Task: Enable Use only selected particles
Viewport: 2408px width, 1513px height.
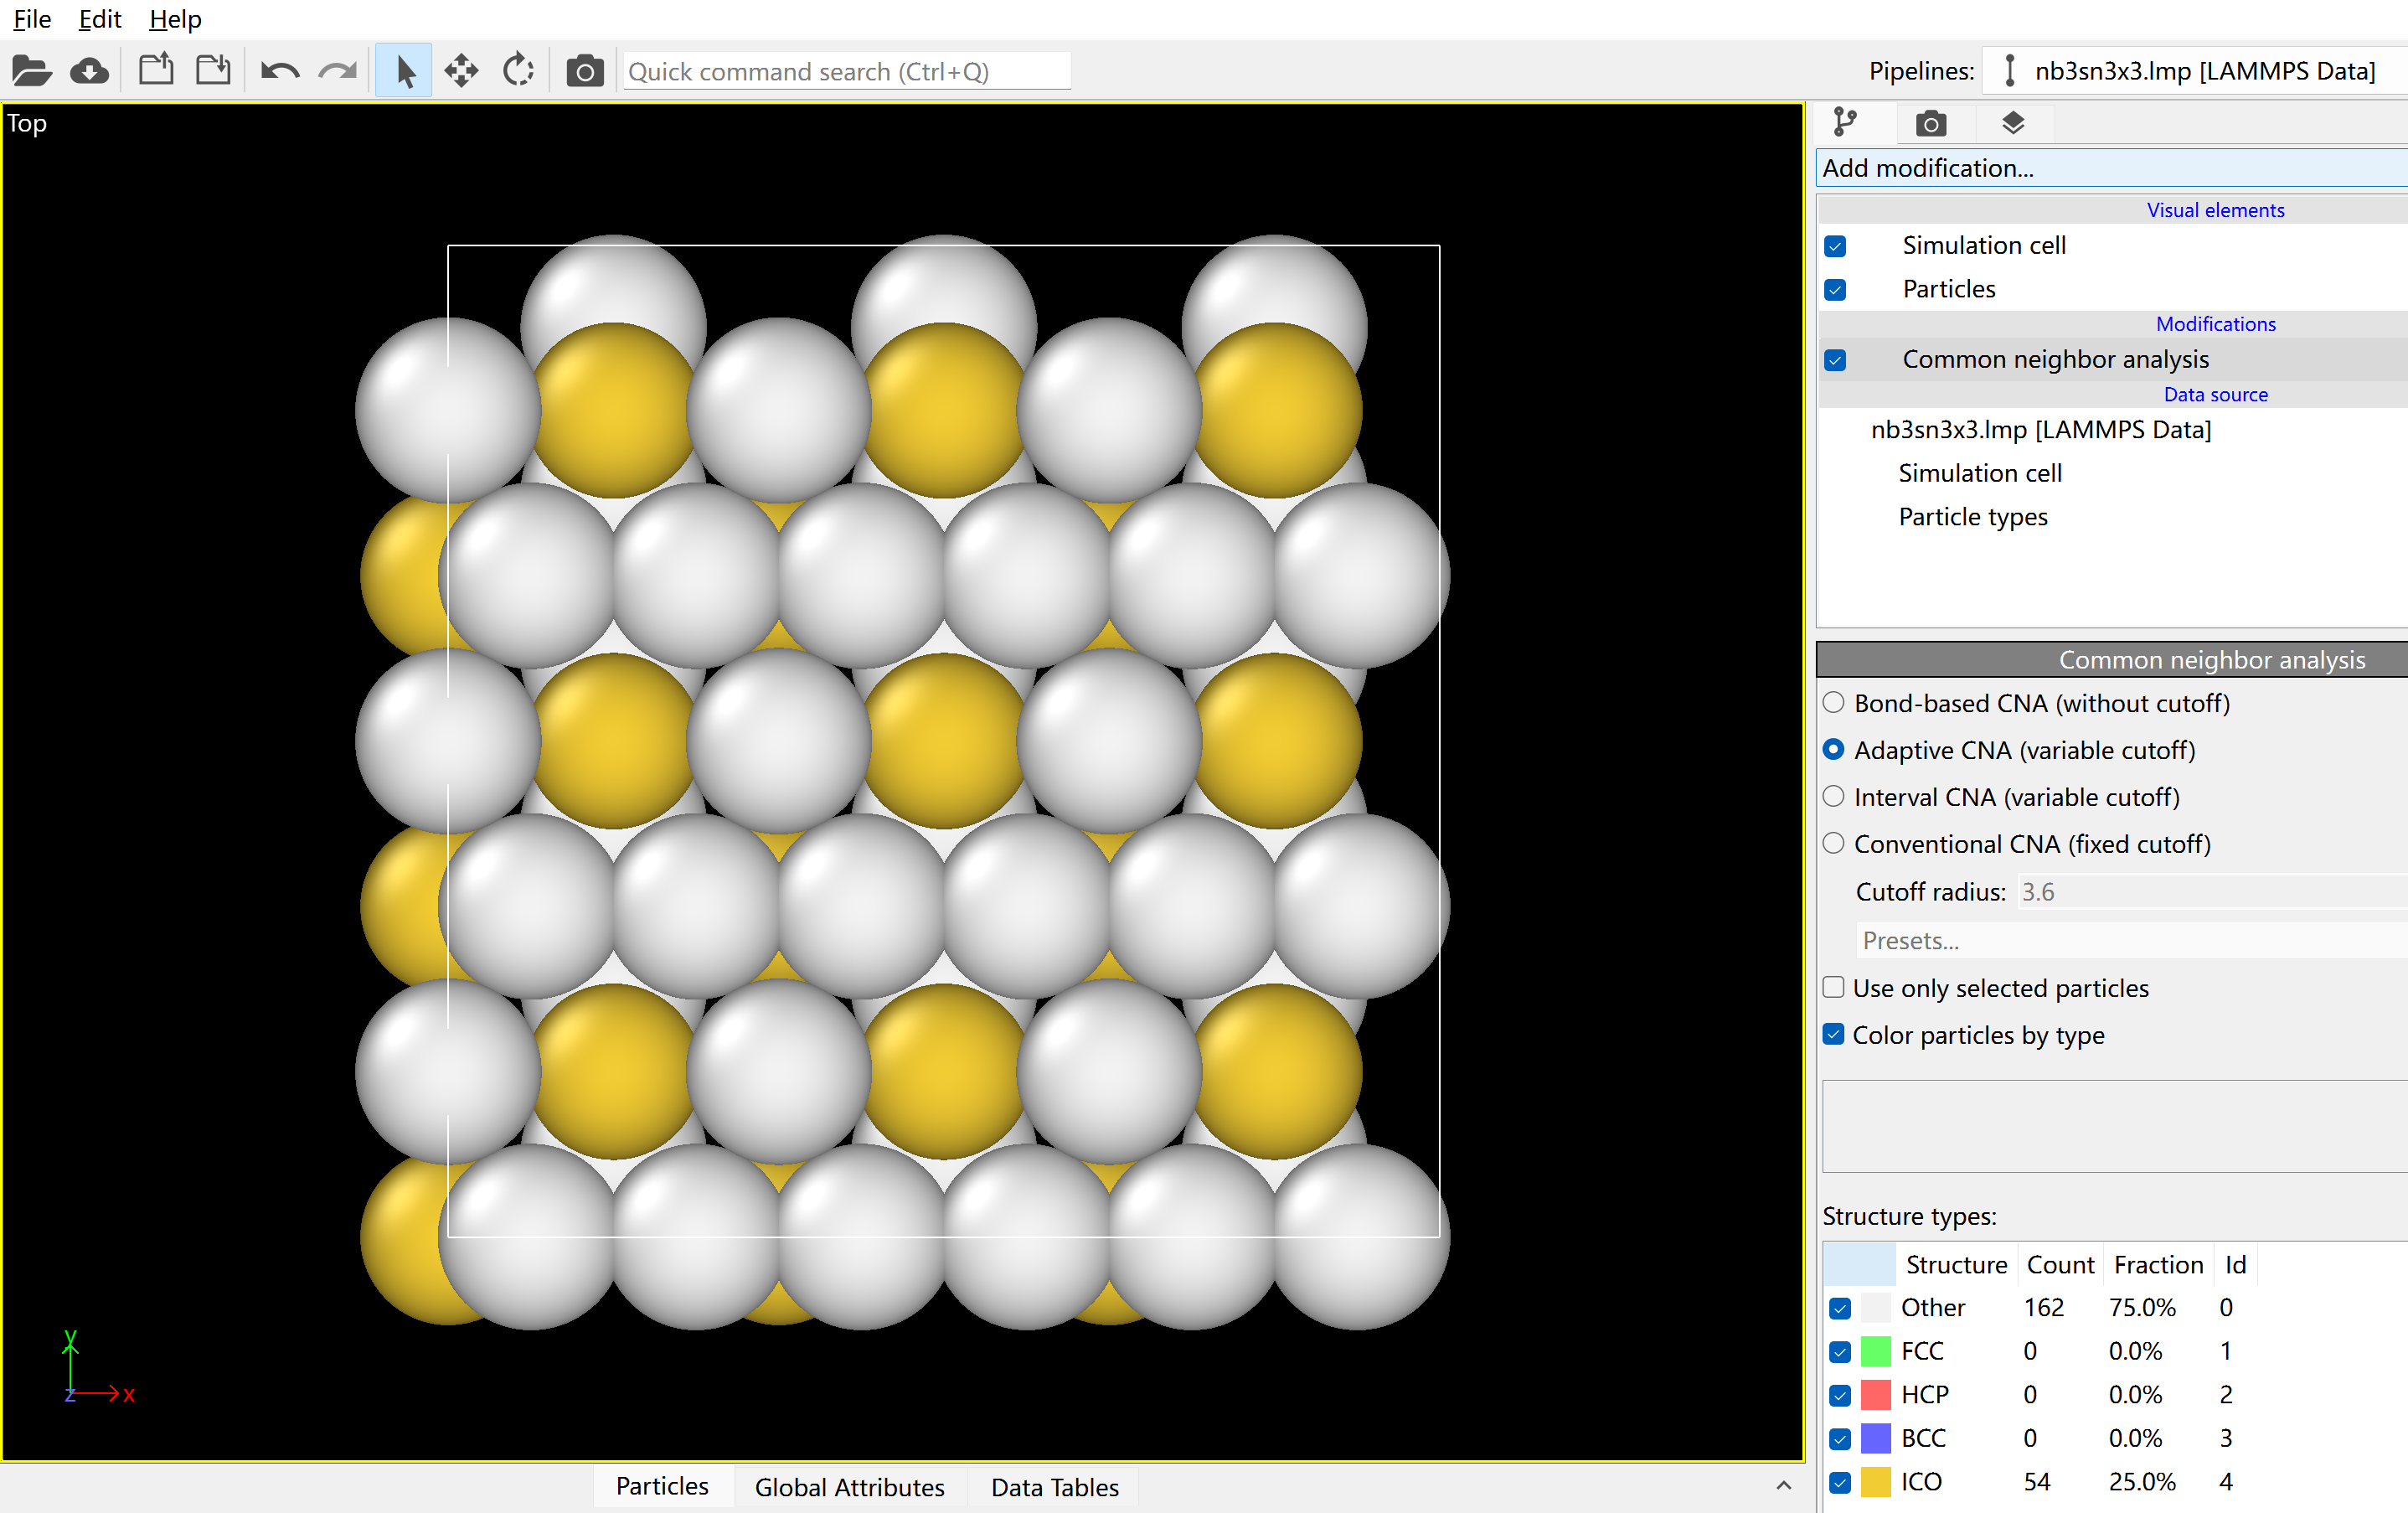Action: coord(1833,988)
